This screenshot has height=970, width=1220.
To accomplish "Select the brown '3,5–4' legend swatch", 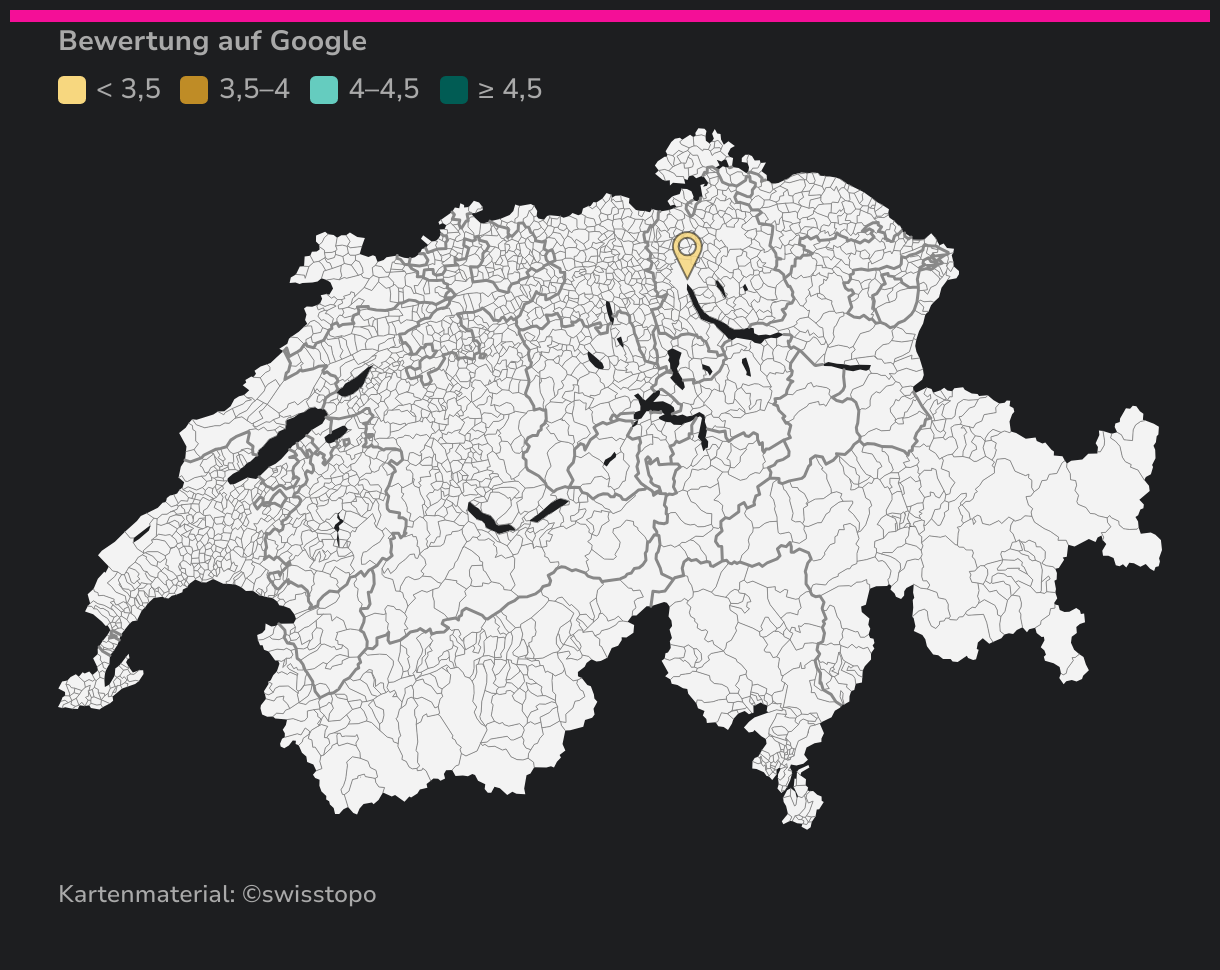I will tap(194, 90).
